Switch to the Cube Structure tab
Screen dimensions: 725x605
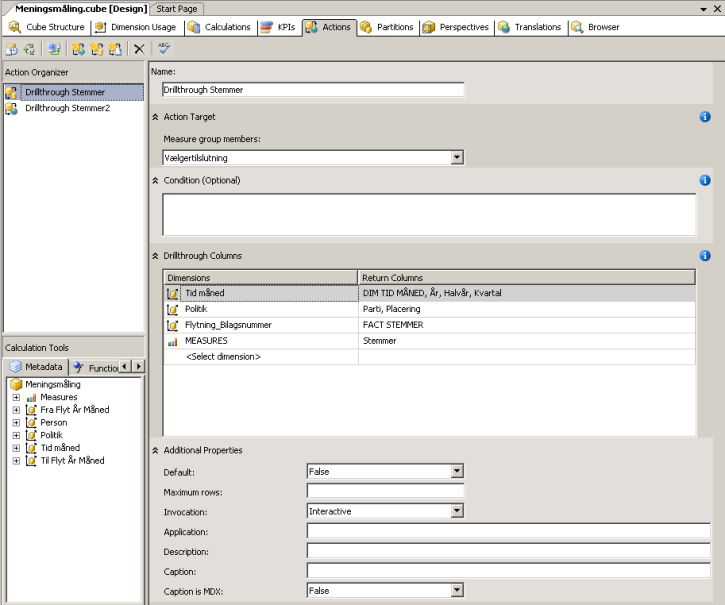coord(47,27)
